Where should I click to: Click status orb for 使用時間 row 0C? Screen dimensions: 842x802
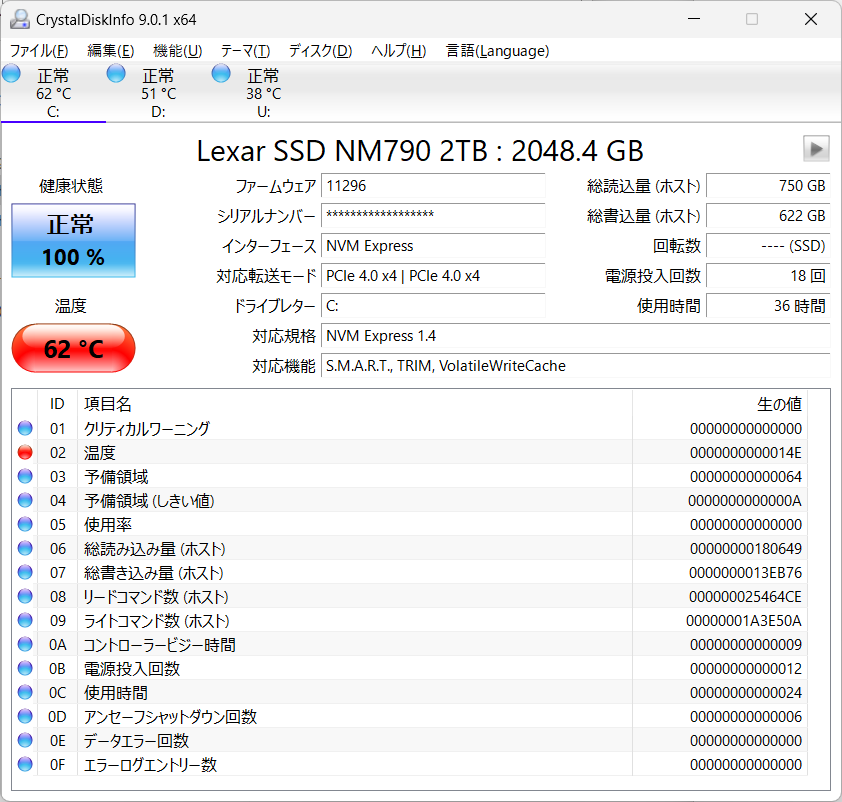click(25, 692)
